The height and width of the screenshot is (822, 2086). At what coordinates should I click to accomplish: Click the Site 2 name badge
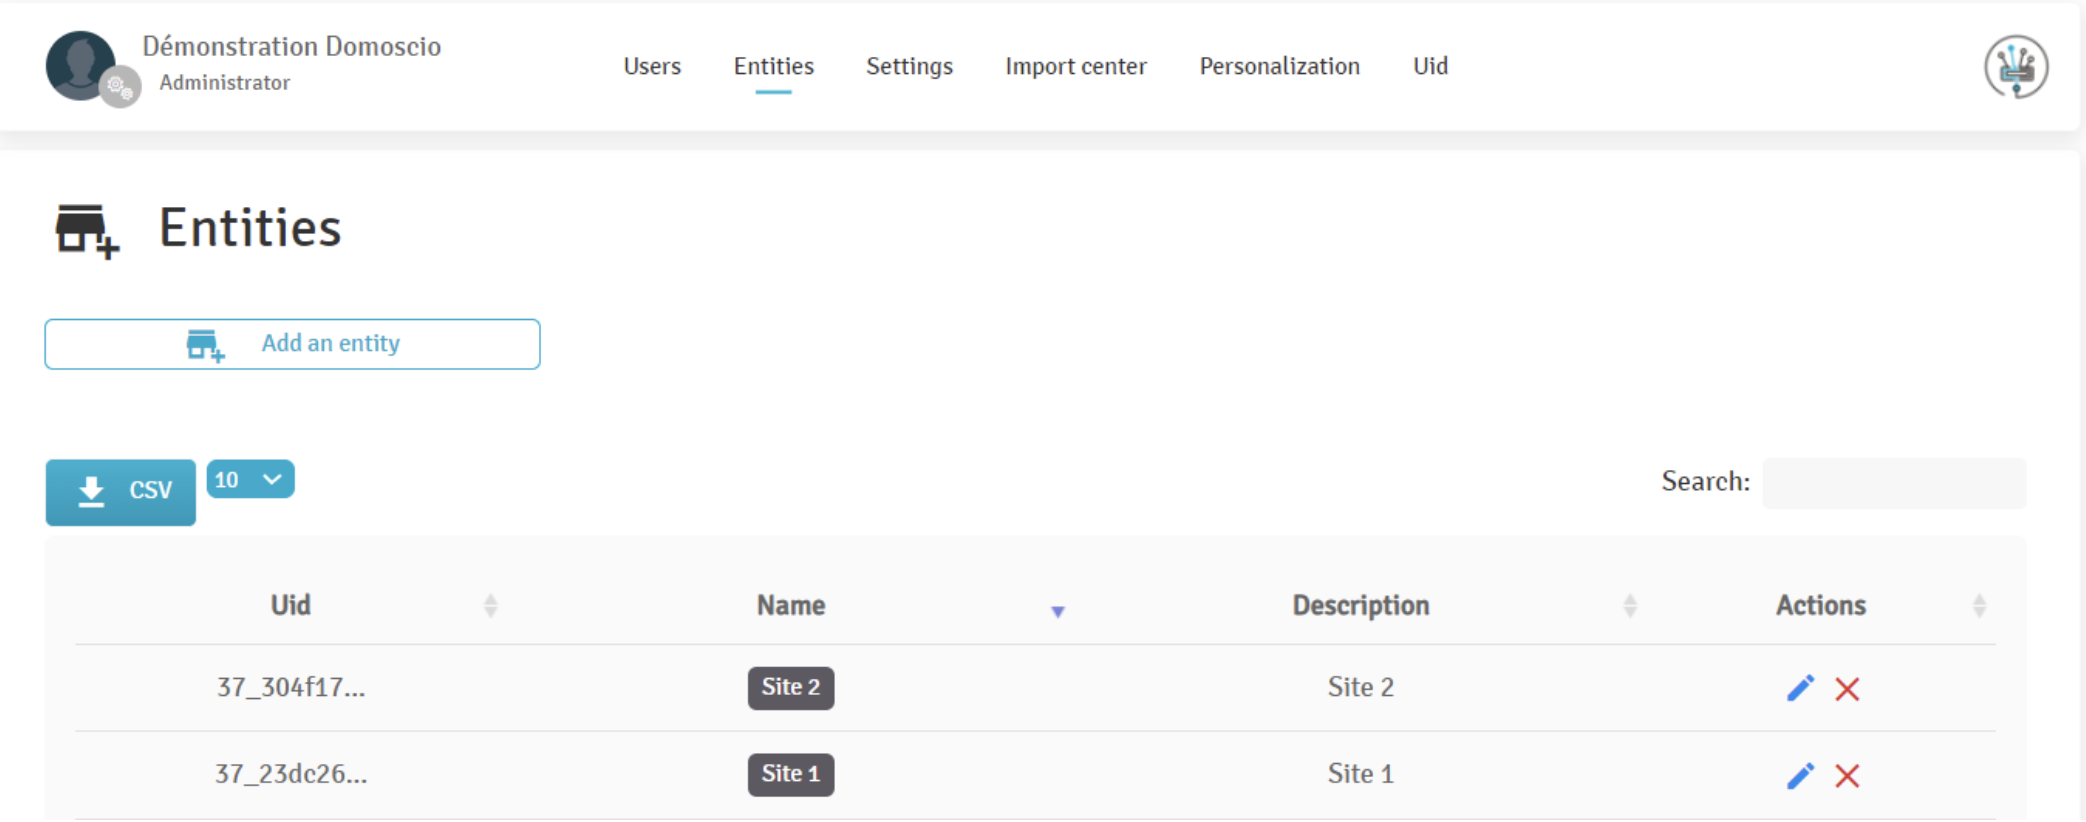pos(790,688)
